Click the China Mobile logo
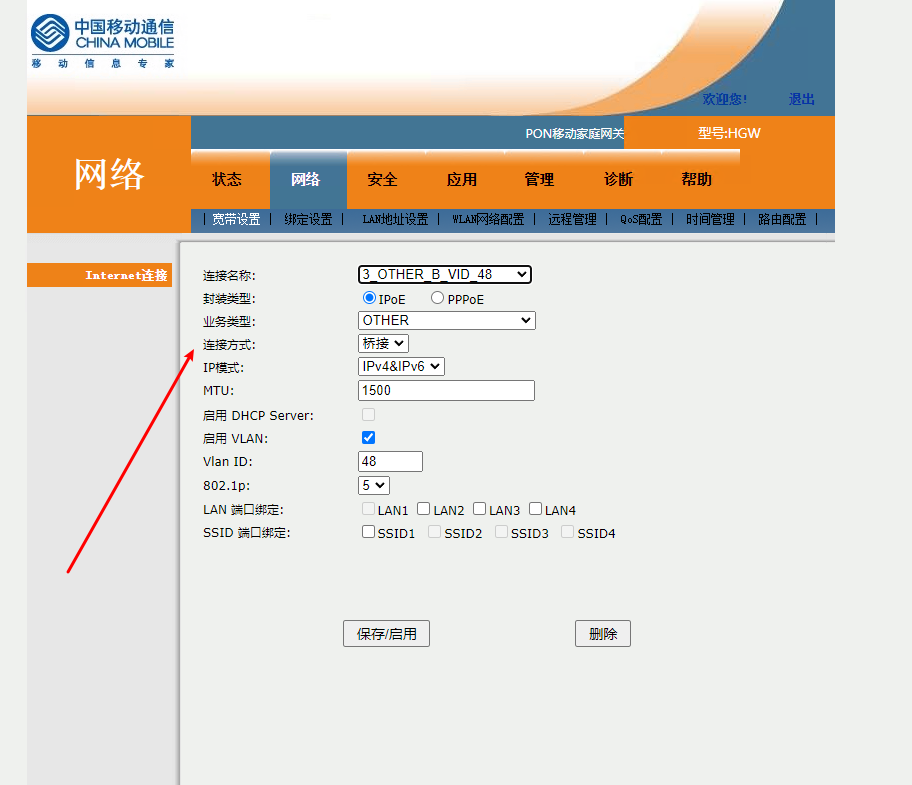912x785 pixels. pos(102,41)
